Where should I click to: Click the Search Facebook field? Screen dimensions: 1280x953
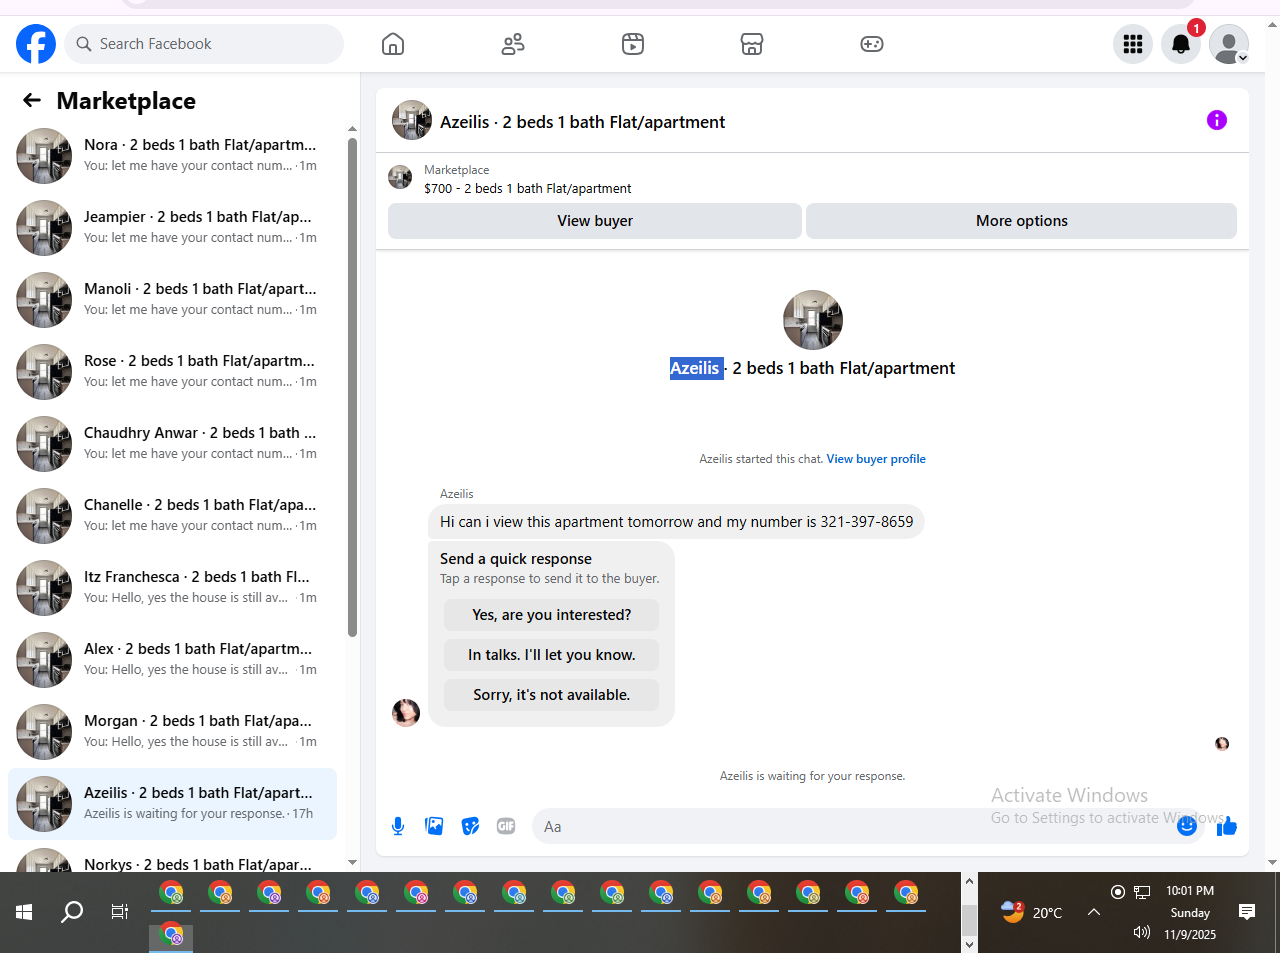coord(204,44)
